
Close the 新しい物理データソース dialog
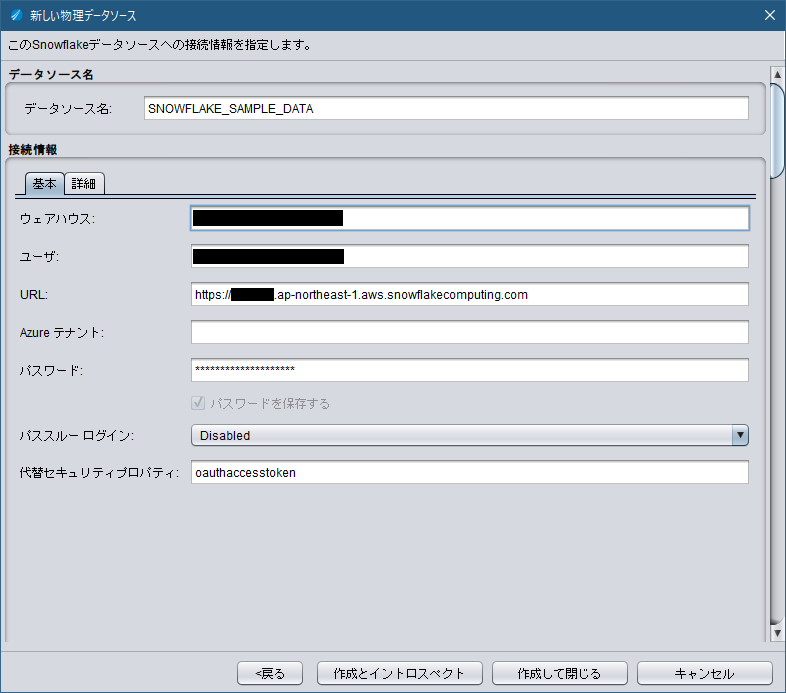(x=770, y=15)
